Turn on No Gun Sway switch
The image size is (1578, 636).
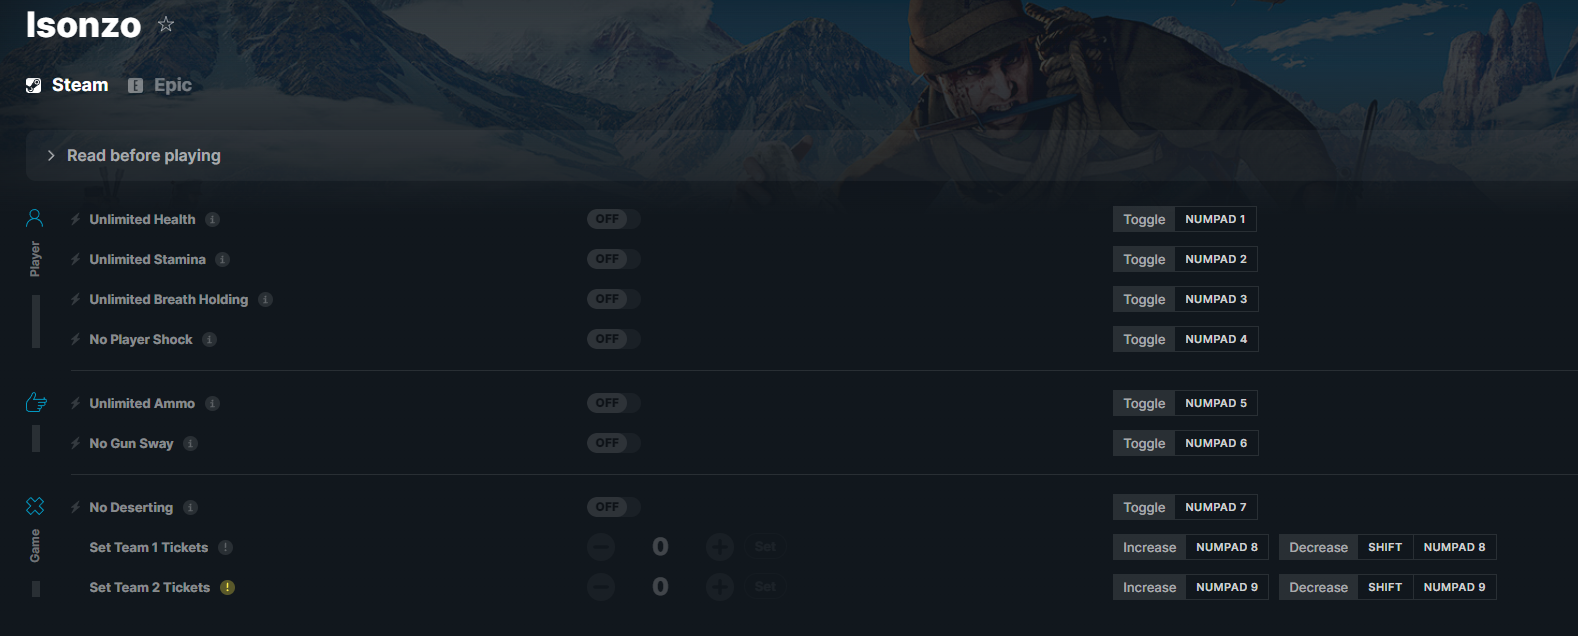tap(613, 443)
